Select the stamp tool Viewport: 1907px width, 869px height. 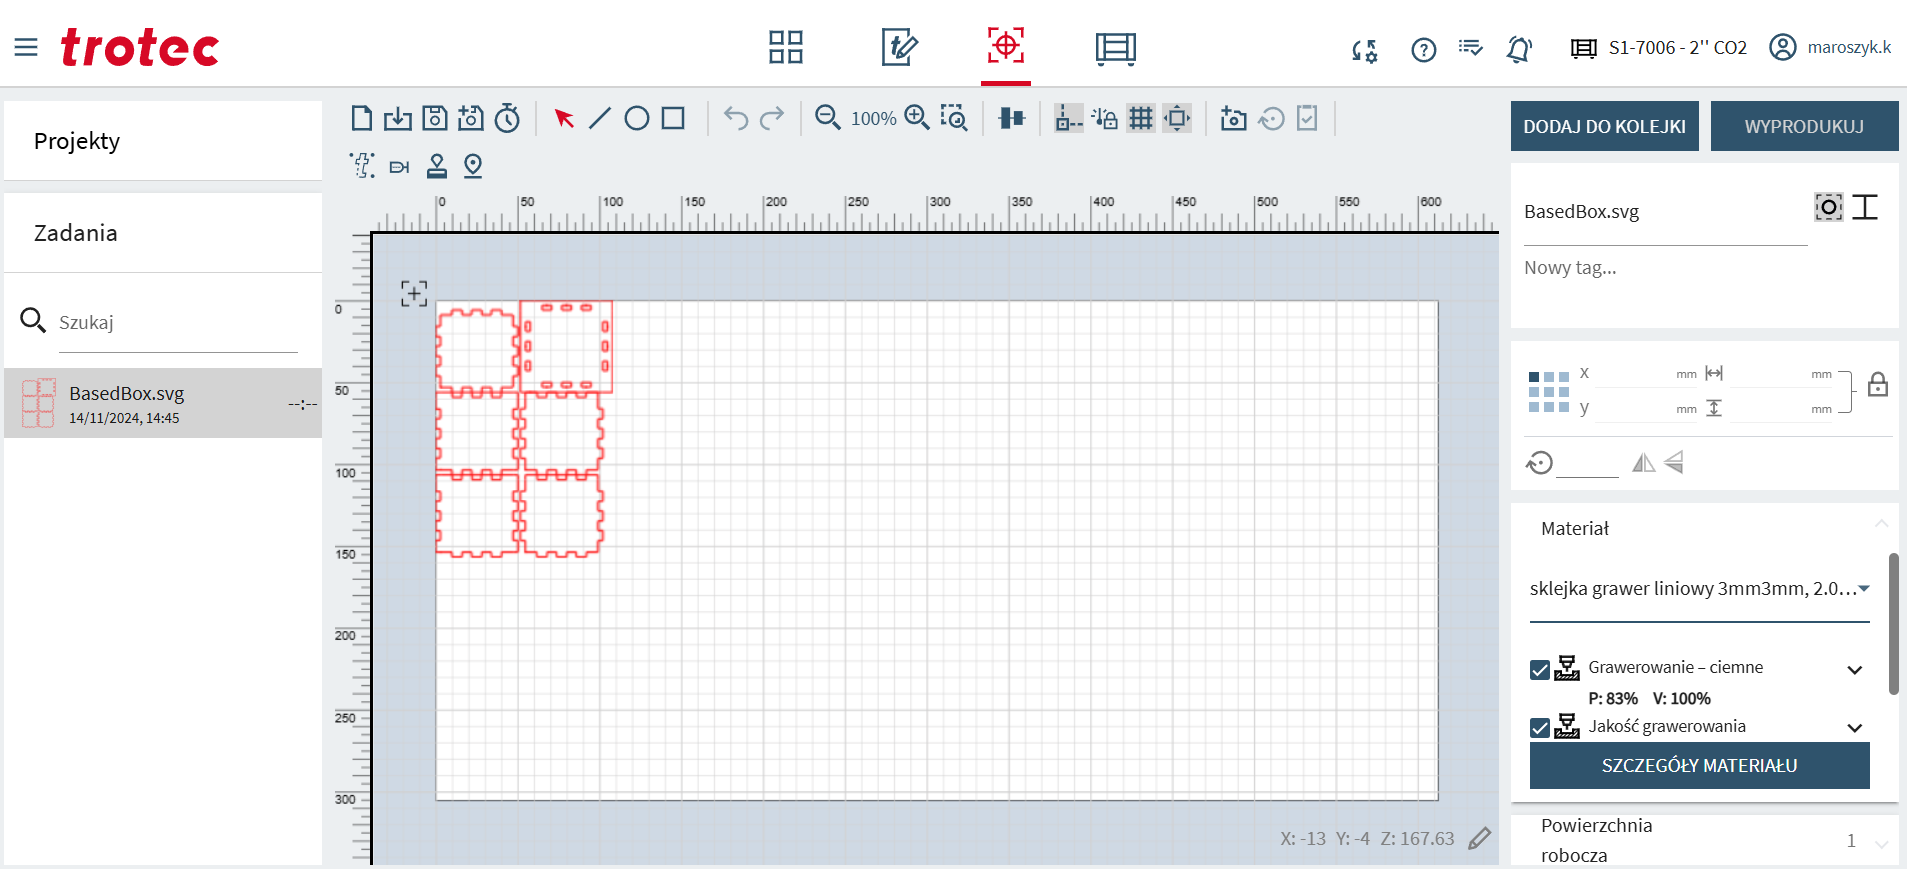(x=437, y=165)
